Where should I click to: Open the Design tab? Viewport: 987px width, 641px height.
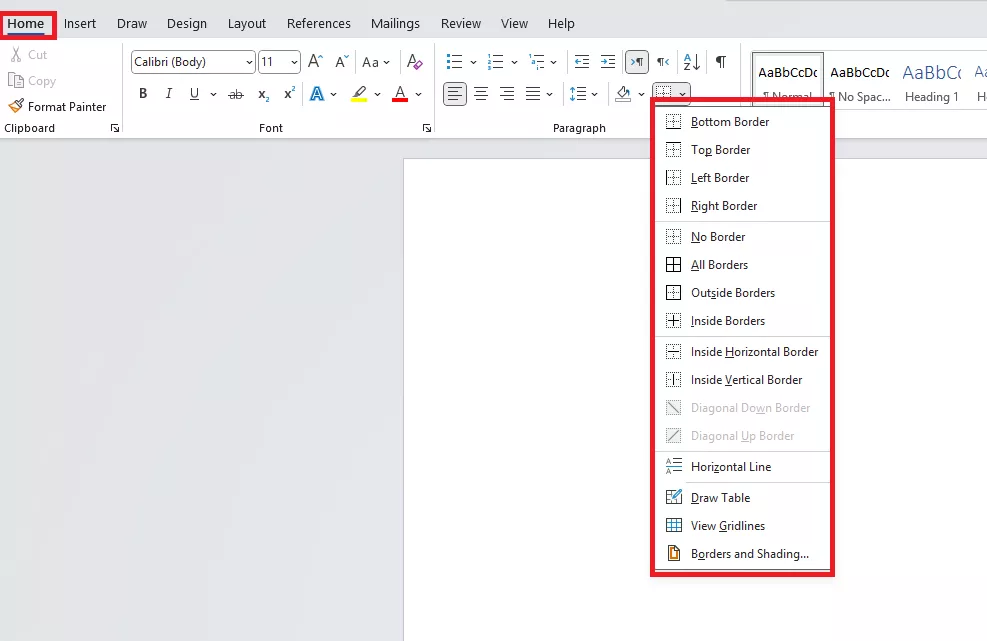pos(186,23)
